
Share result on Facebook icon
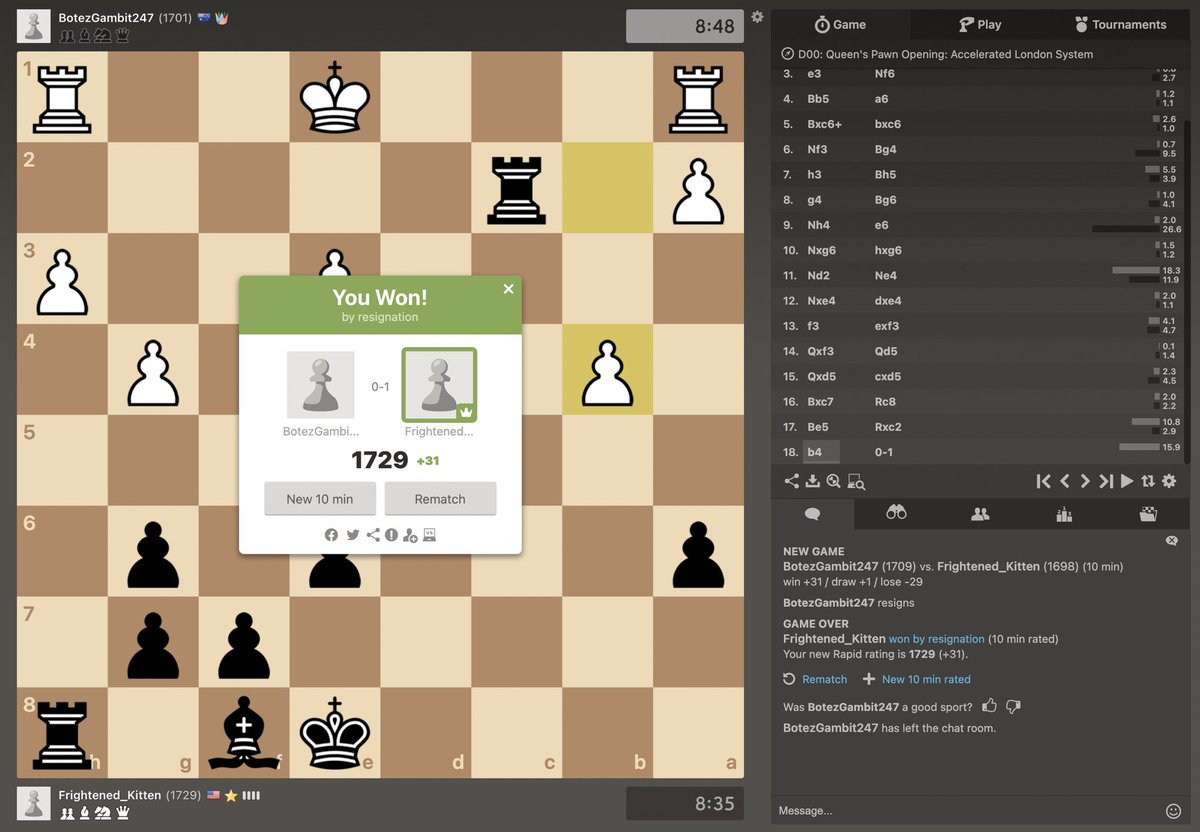(x=331, y=535)
